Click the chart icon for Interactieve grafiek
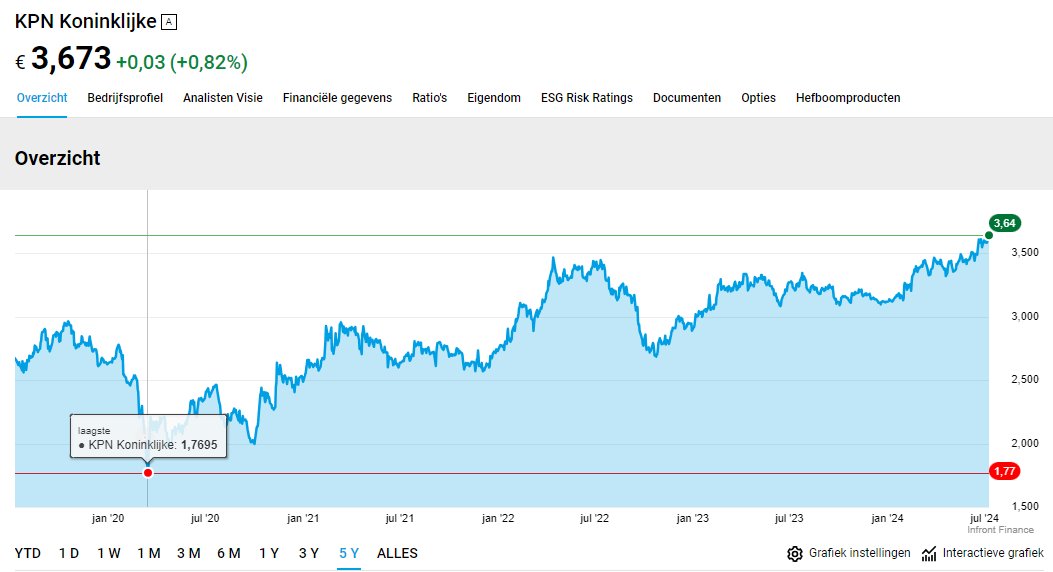 (929, 554)
